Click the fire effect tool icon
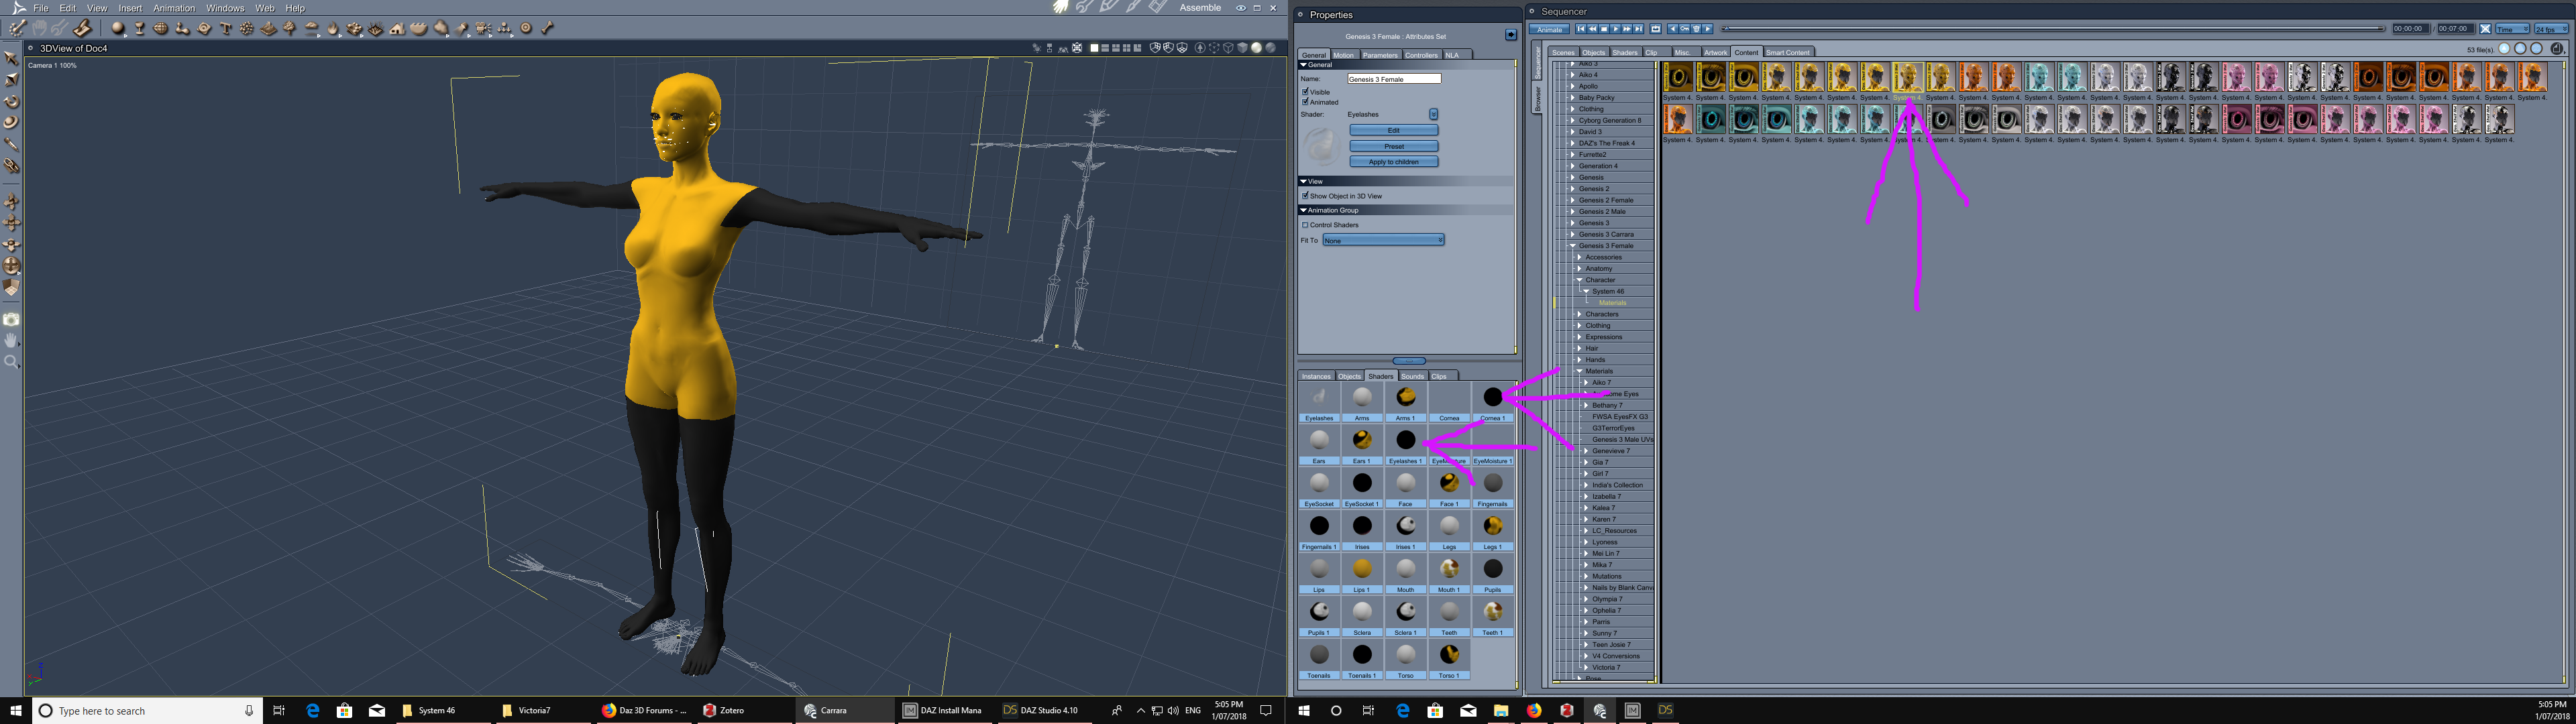Viewport: 2576px width, 724px height. coord(332,28)
